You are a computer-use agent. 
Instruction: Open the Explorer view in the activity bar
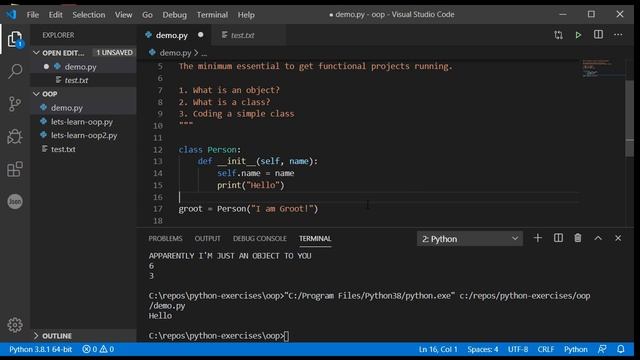(x=15, y=39)
